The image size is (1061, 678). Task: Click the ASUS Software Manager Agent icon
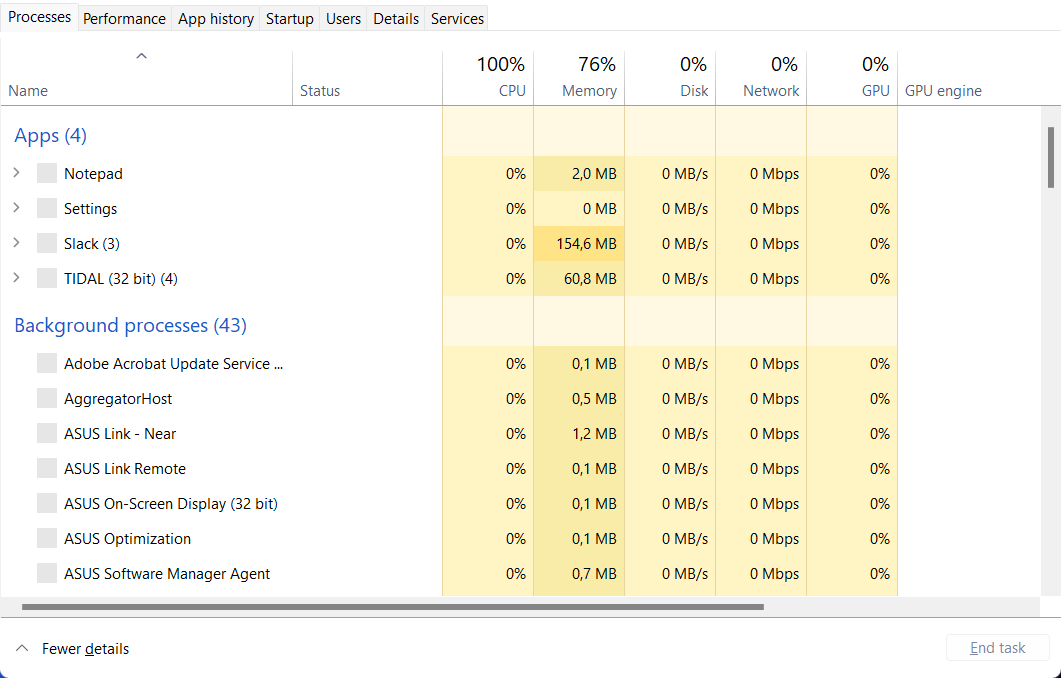(47, 573)
